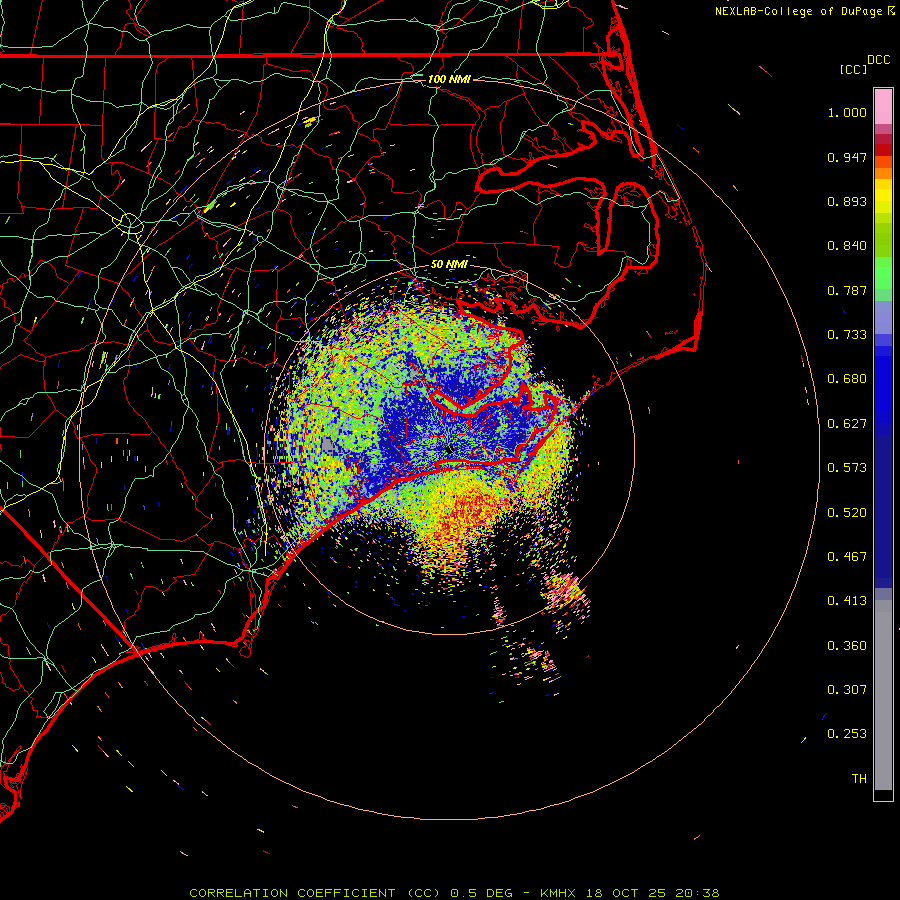Pick the red color bar segment near 0.947
This screenshot has height=900, width=900.
pos(883,150)
